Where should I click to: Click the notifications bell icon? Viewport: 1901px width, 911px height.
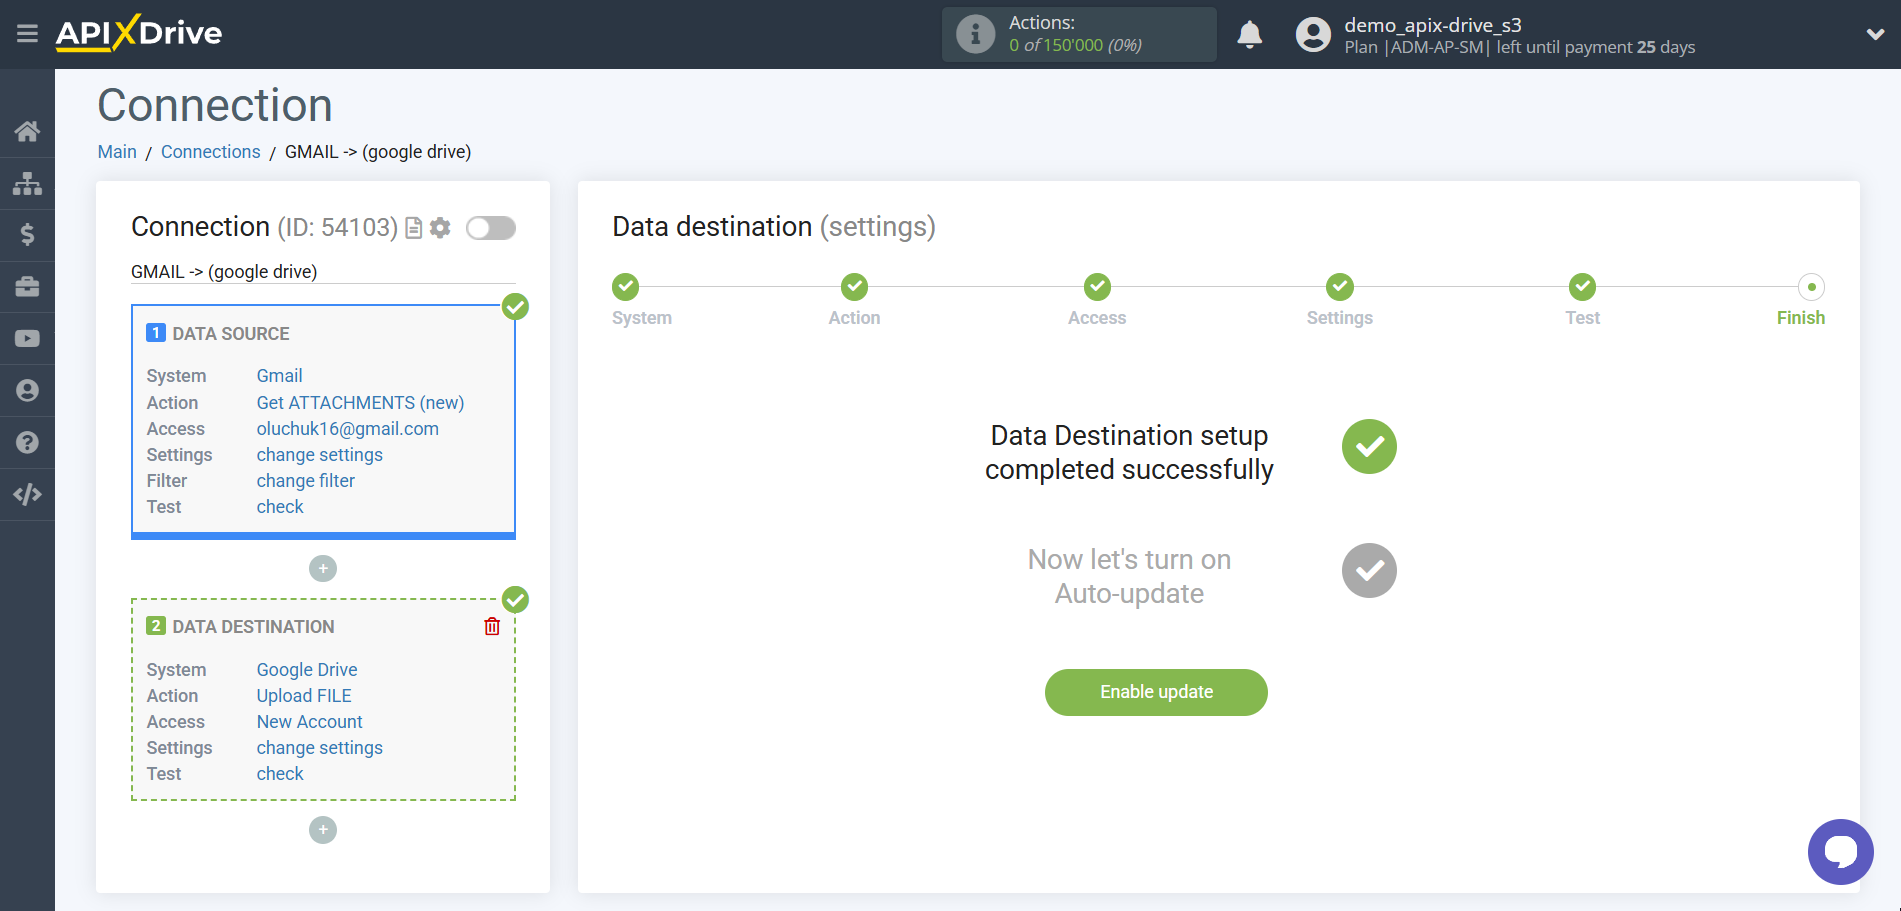coord(1250,35)
